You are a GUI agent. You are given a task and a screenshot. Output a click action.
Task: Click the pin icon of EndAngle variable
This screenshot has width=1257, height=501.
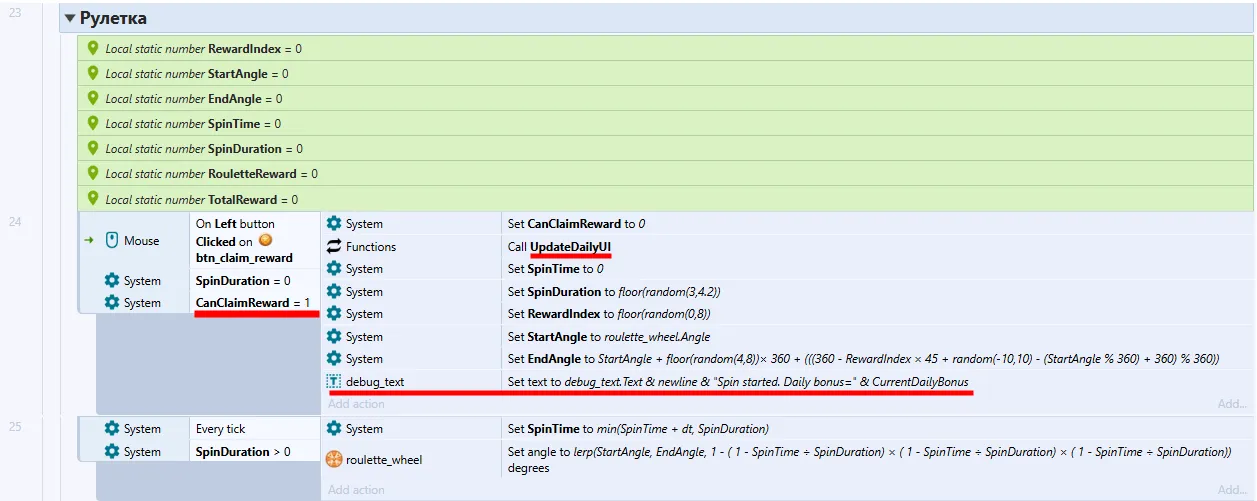(x=93, y=98)
